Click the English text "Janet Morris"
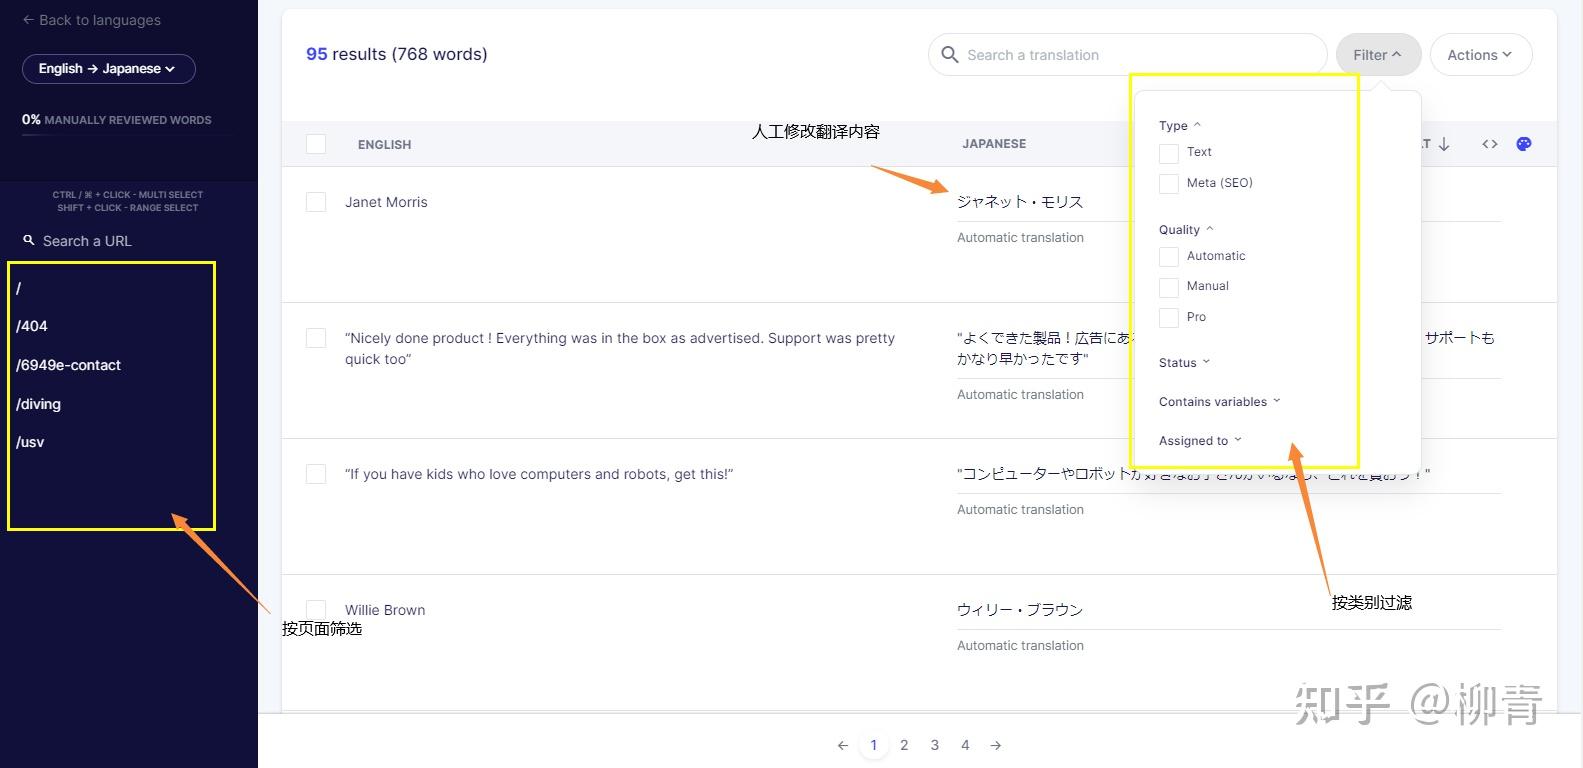Image resolution: width=1583 pixels, height=768 pixels. tap(386, 202)
